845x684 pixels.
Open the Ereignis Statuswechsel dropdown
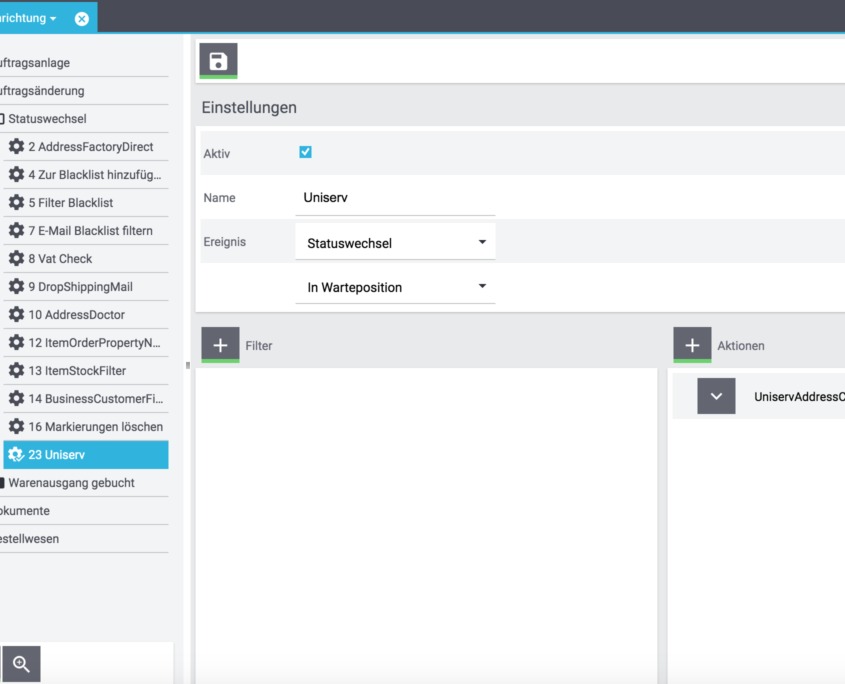395,243
